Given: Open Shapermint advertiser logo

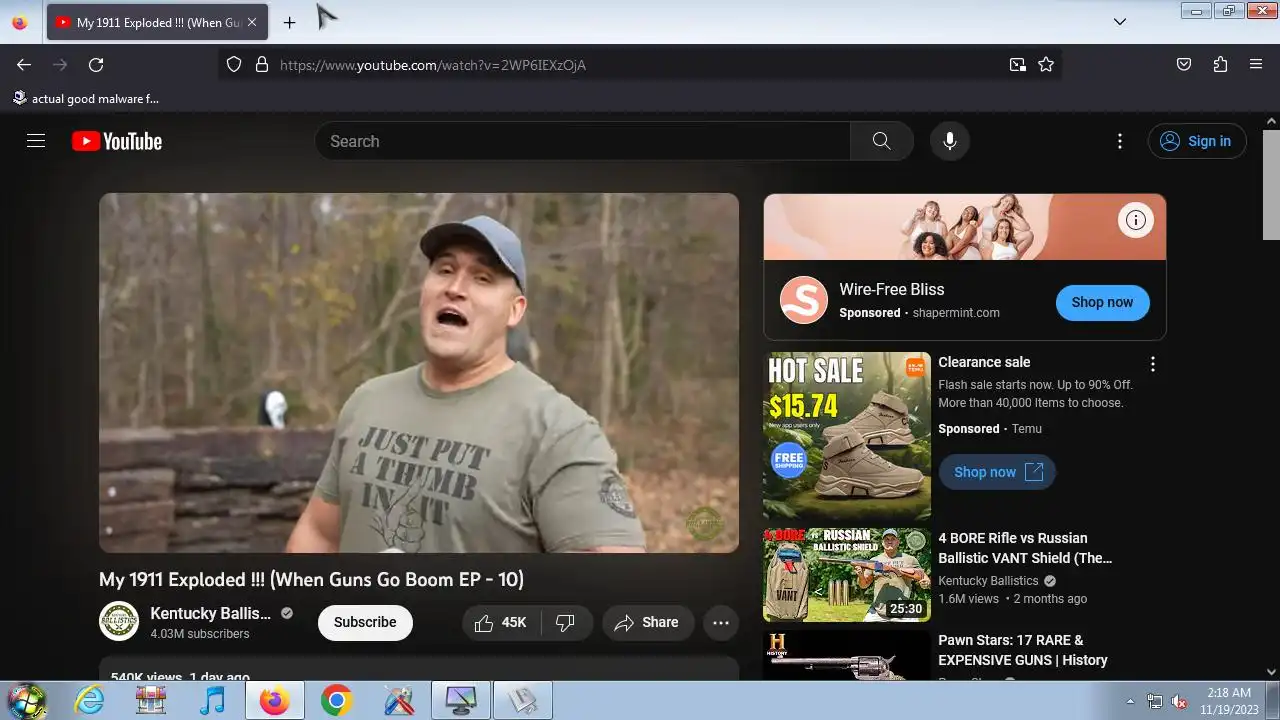Looking at the screenshot, I should 804,300.
